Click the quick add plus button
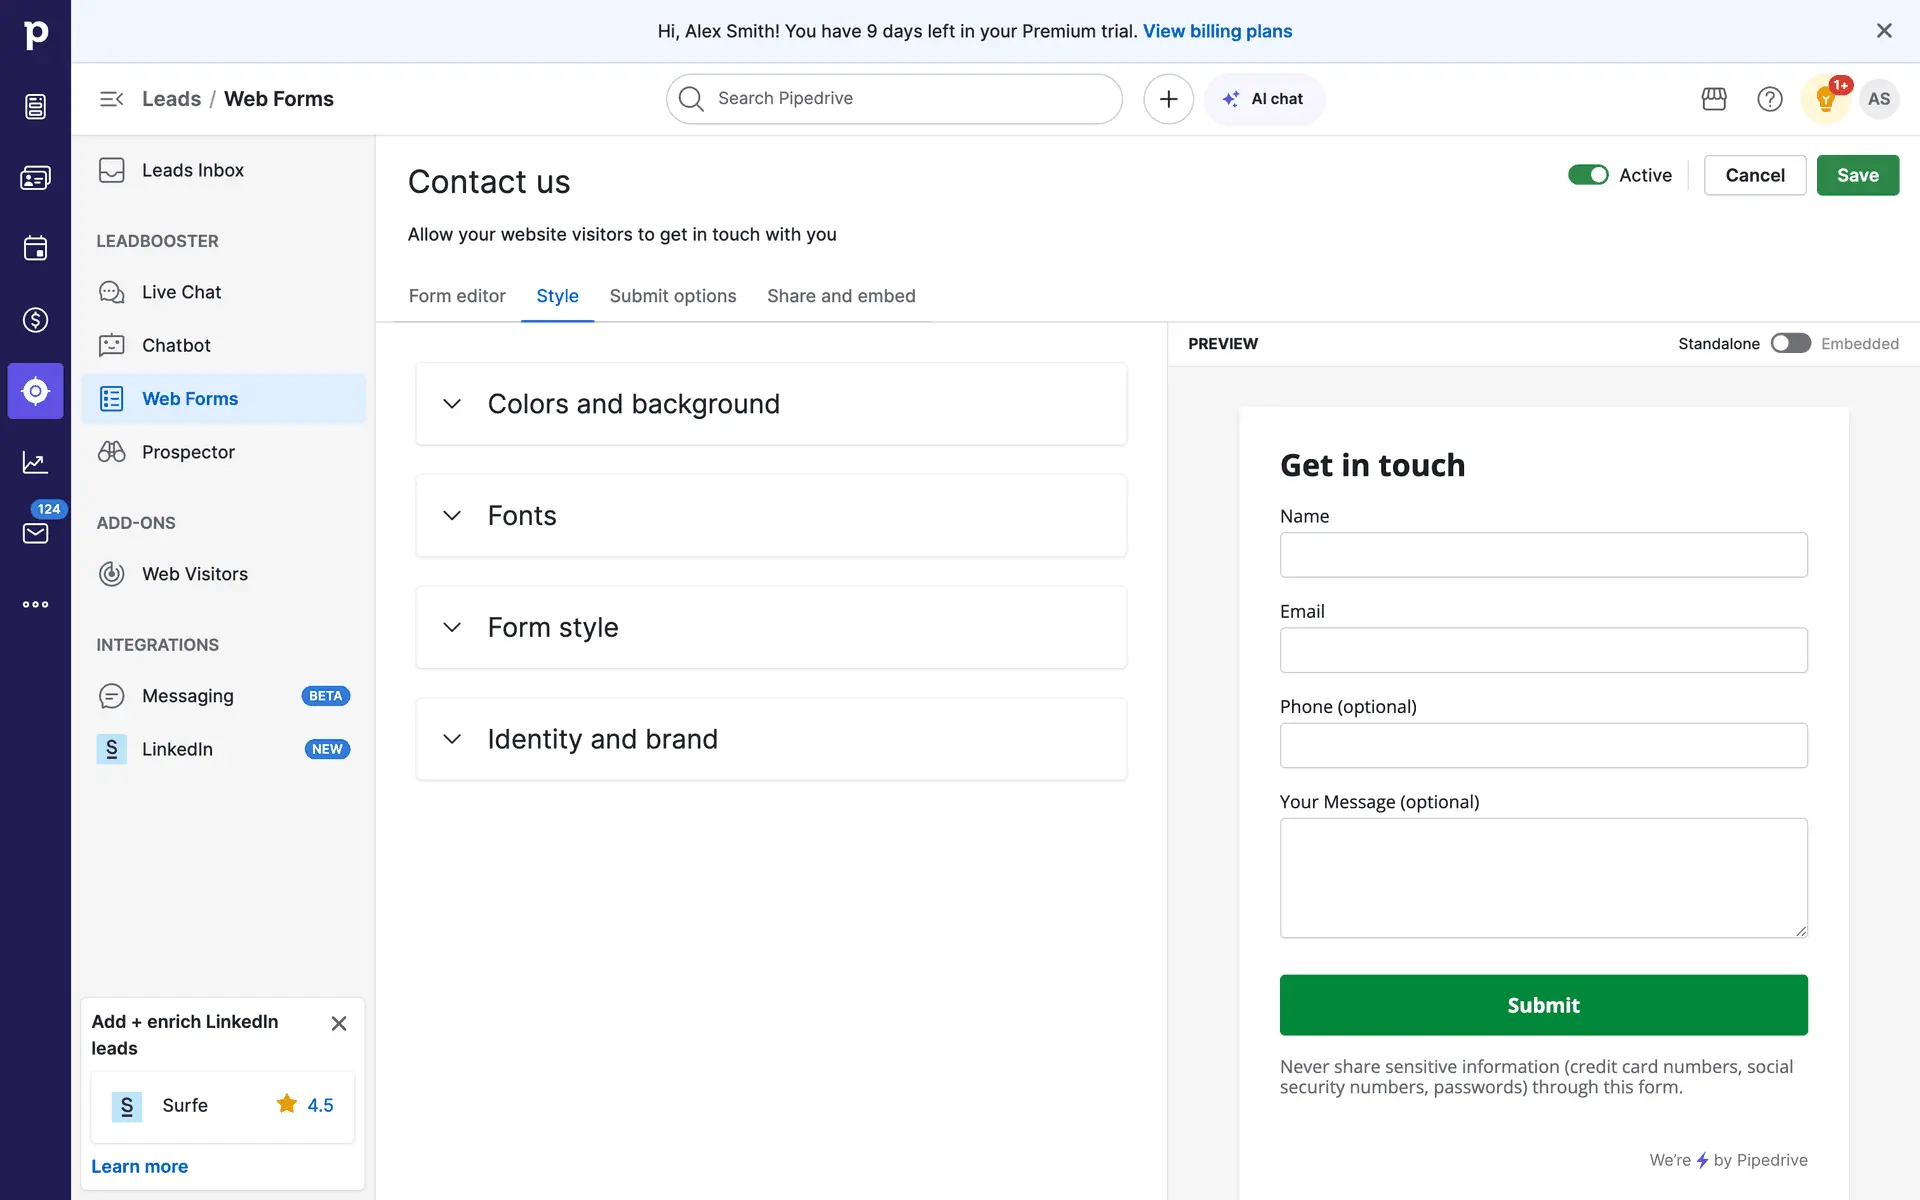Image resolution: width=1920 pixels, height=1200 pixels. (1168, 99)
